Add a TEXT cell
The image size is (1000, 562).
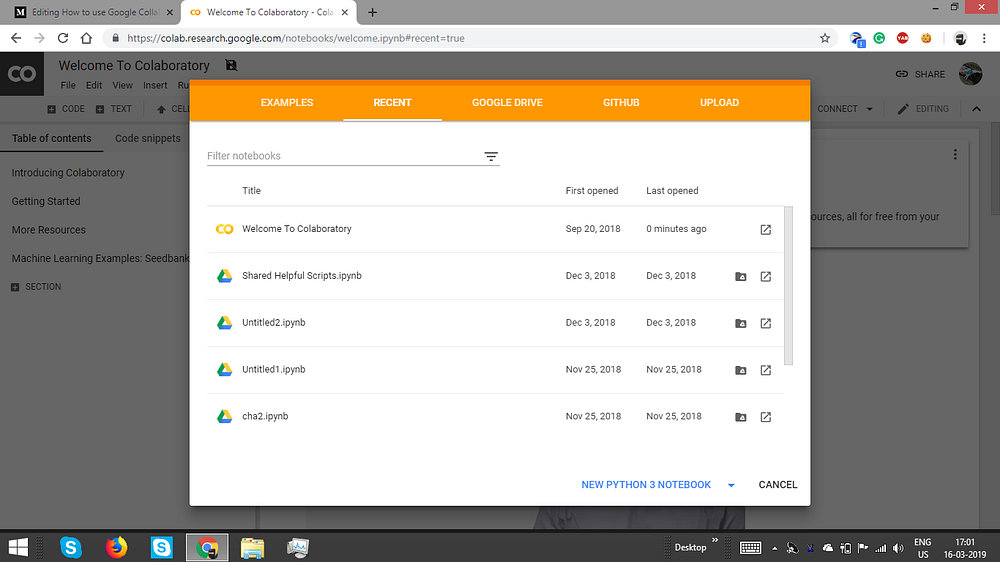pos(114,109)
